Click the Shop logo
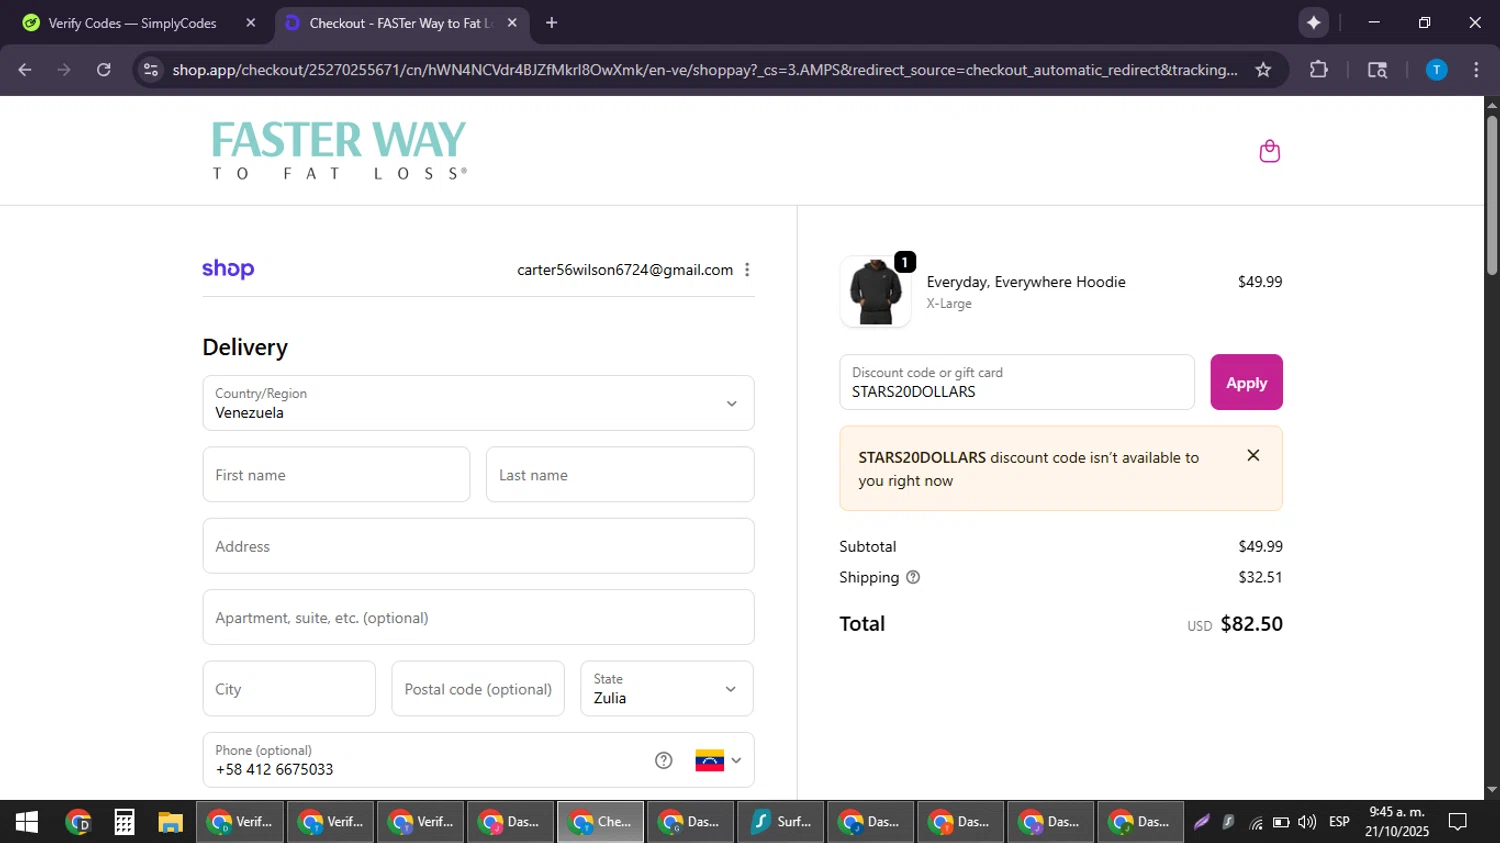This screenshot has width=1500, height=843. click(x=228, y=269)
